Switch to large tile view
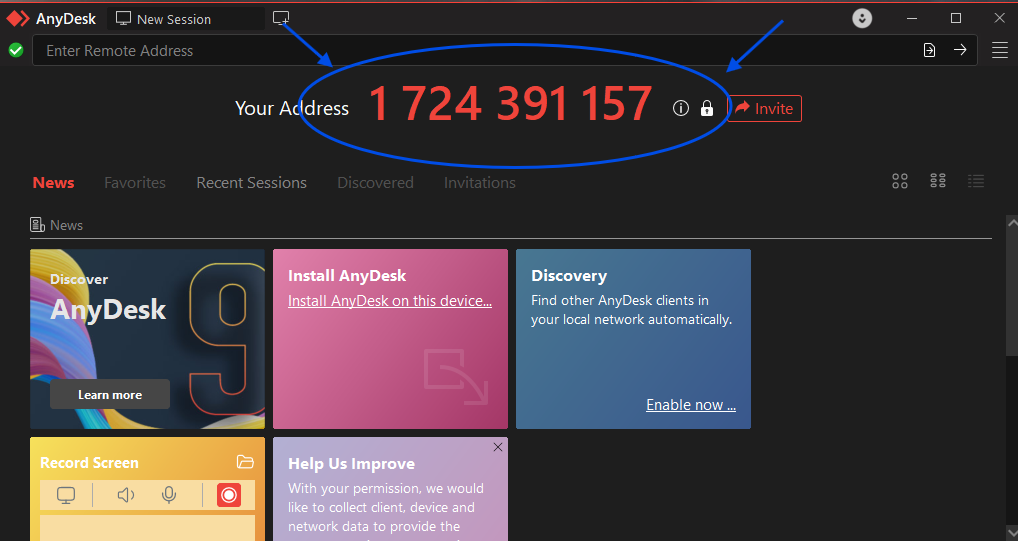The width and height of the screenshot is (1018, 541). (900, 181)
